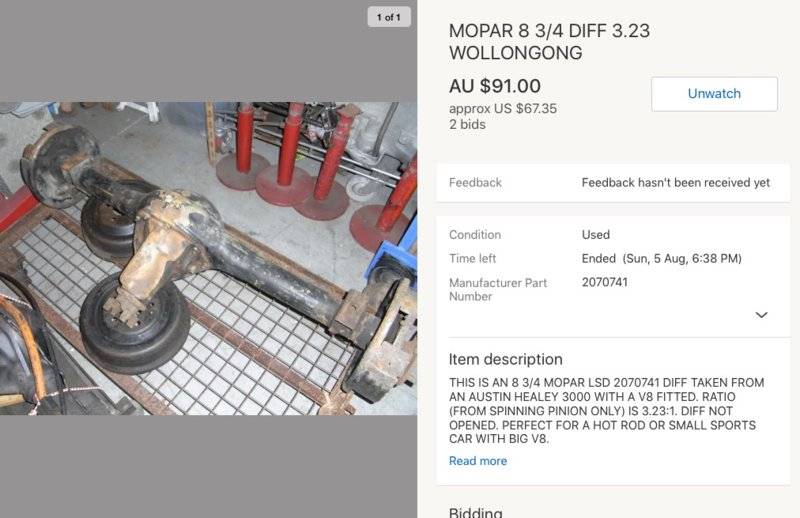The height and width of the screenshot is (518, 800).
Task: Click the Manufacturer Part Number label
Action: point(497,289)
